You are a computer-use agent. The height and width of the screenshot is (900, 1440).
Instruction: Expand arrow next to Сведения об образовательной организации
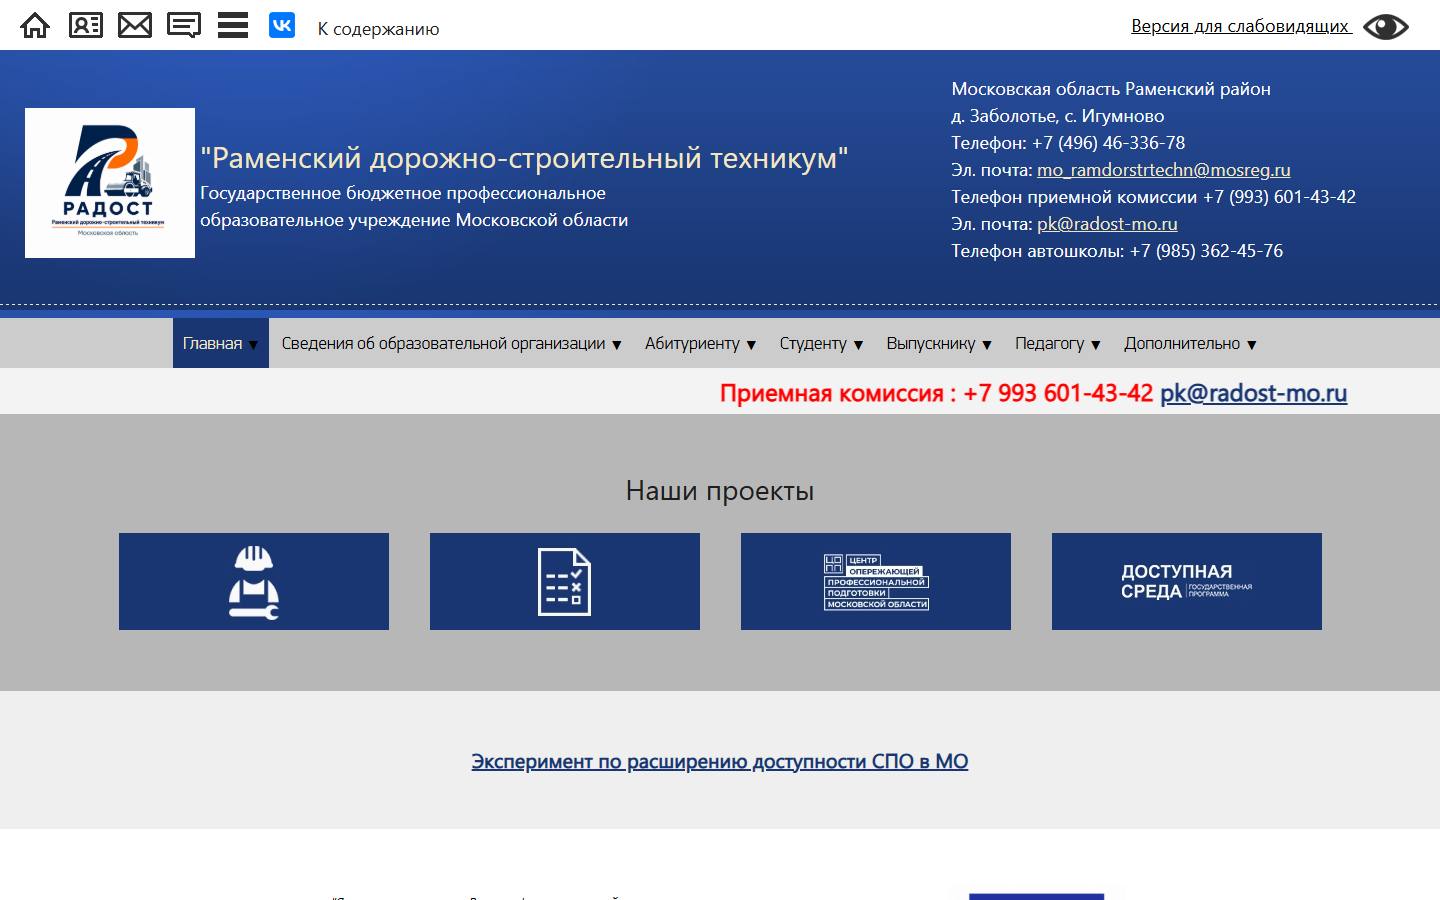click(x=616, y=345)
